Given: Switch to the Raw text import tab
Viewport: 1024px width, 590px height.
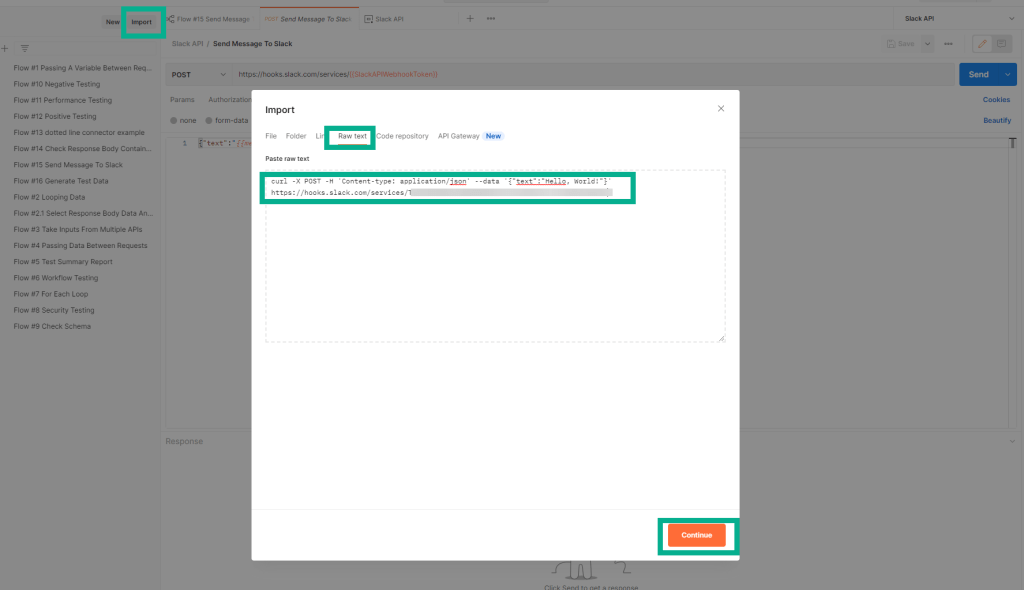Looking at the screenshot, I should click(x=352, y=136).
